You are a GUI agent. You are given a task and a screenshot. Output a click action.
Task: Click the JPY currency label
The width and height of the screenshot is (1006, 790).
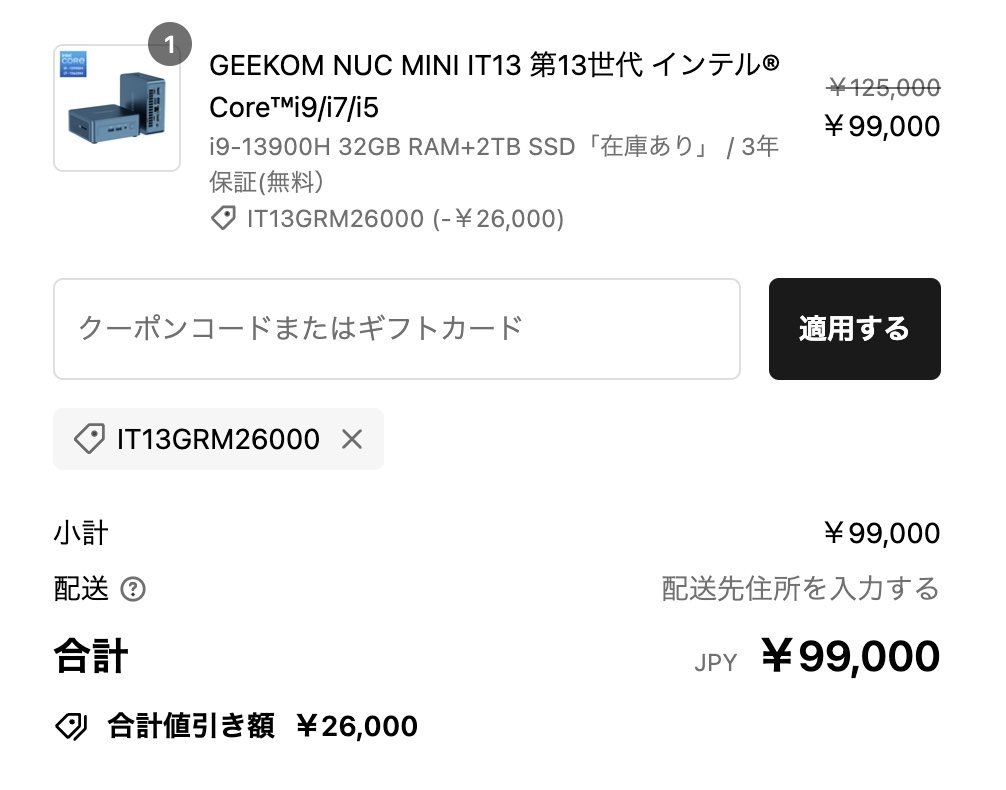(x=715, y=662)
